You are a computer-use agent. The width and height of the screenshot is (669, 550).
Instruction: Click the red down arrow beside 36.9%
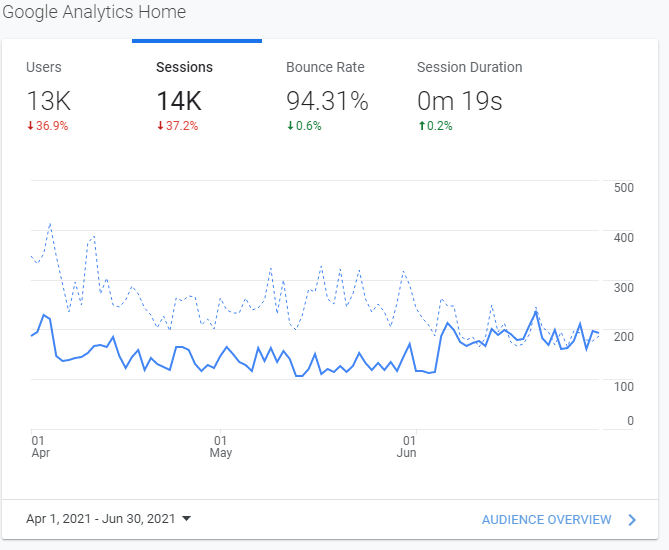coord(30,126)
